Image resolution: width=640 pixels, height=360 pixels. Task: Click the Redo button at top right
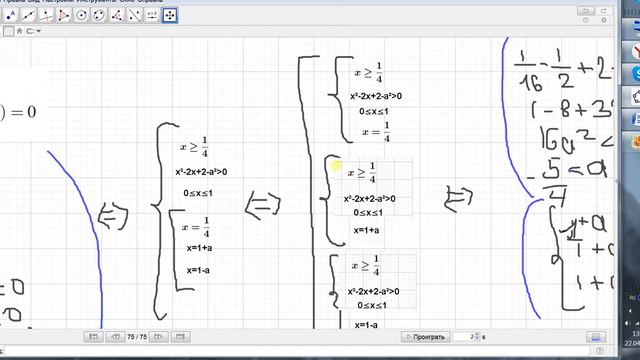[x=604, y=11]
